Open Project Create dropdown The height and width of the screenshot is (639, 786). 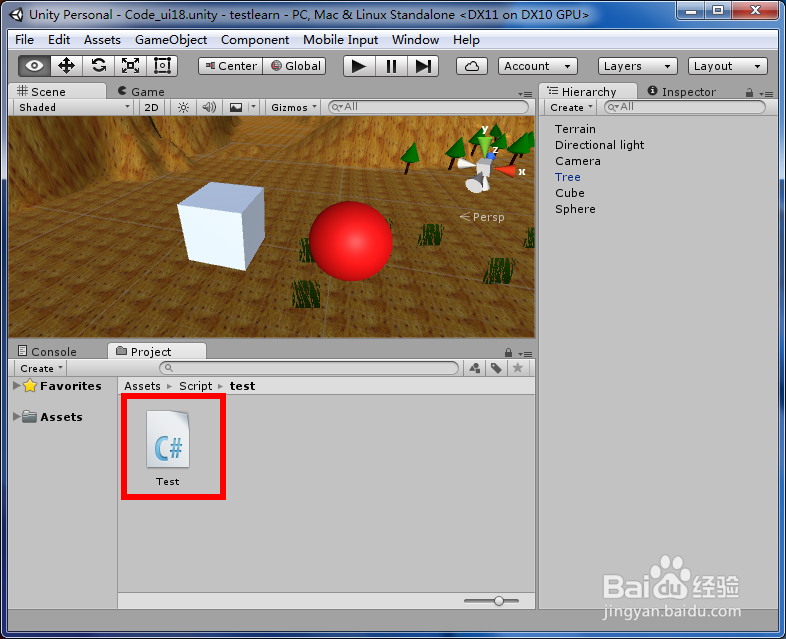click(41, 368)
